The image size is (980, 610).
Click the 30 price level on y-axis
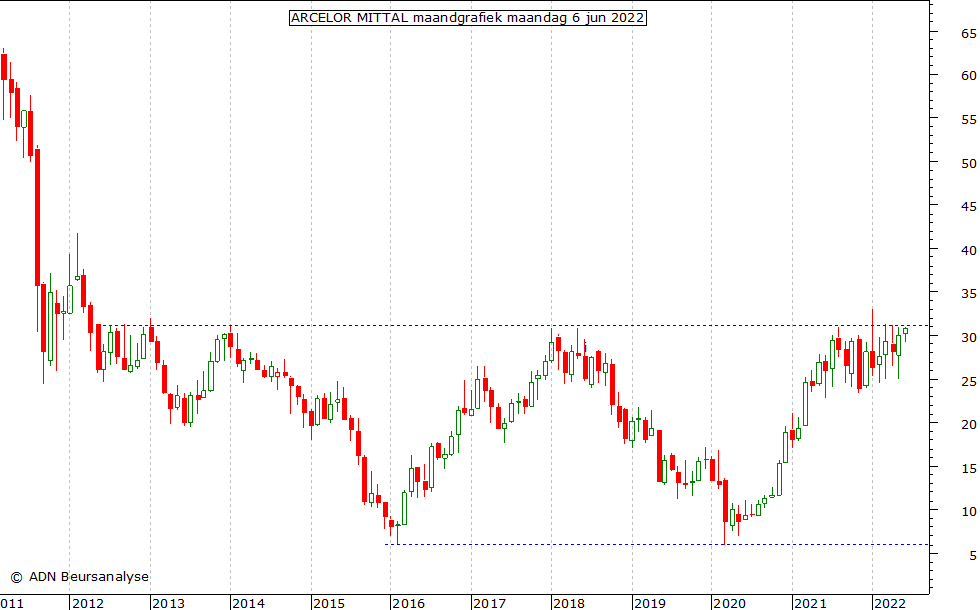click(x=969, y=338)
